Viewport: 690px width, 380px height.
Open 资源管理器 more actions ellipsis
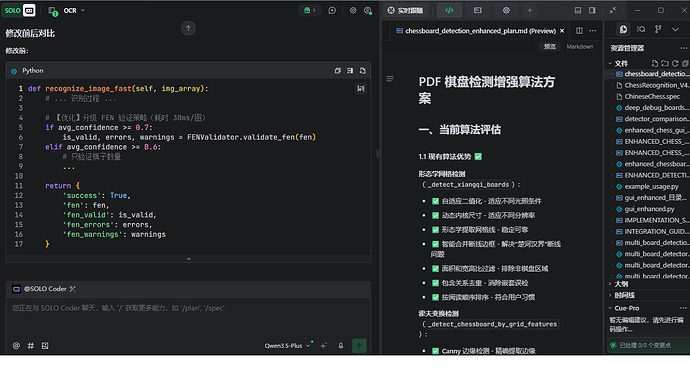683,48
